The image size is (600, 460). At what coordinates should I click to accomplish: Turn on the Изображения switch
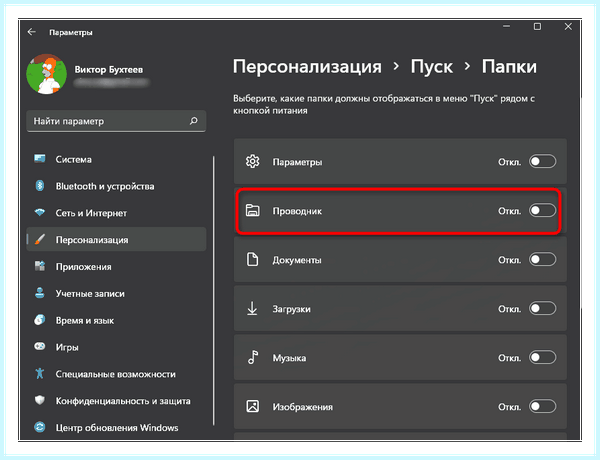[542, 406]
